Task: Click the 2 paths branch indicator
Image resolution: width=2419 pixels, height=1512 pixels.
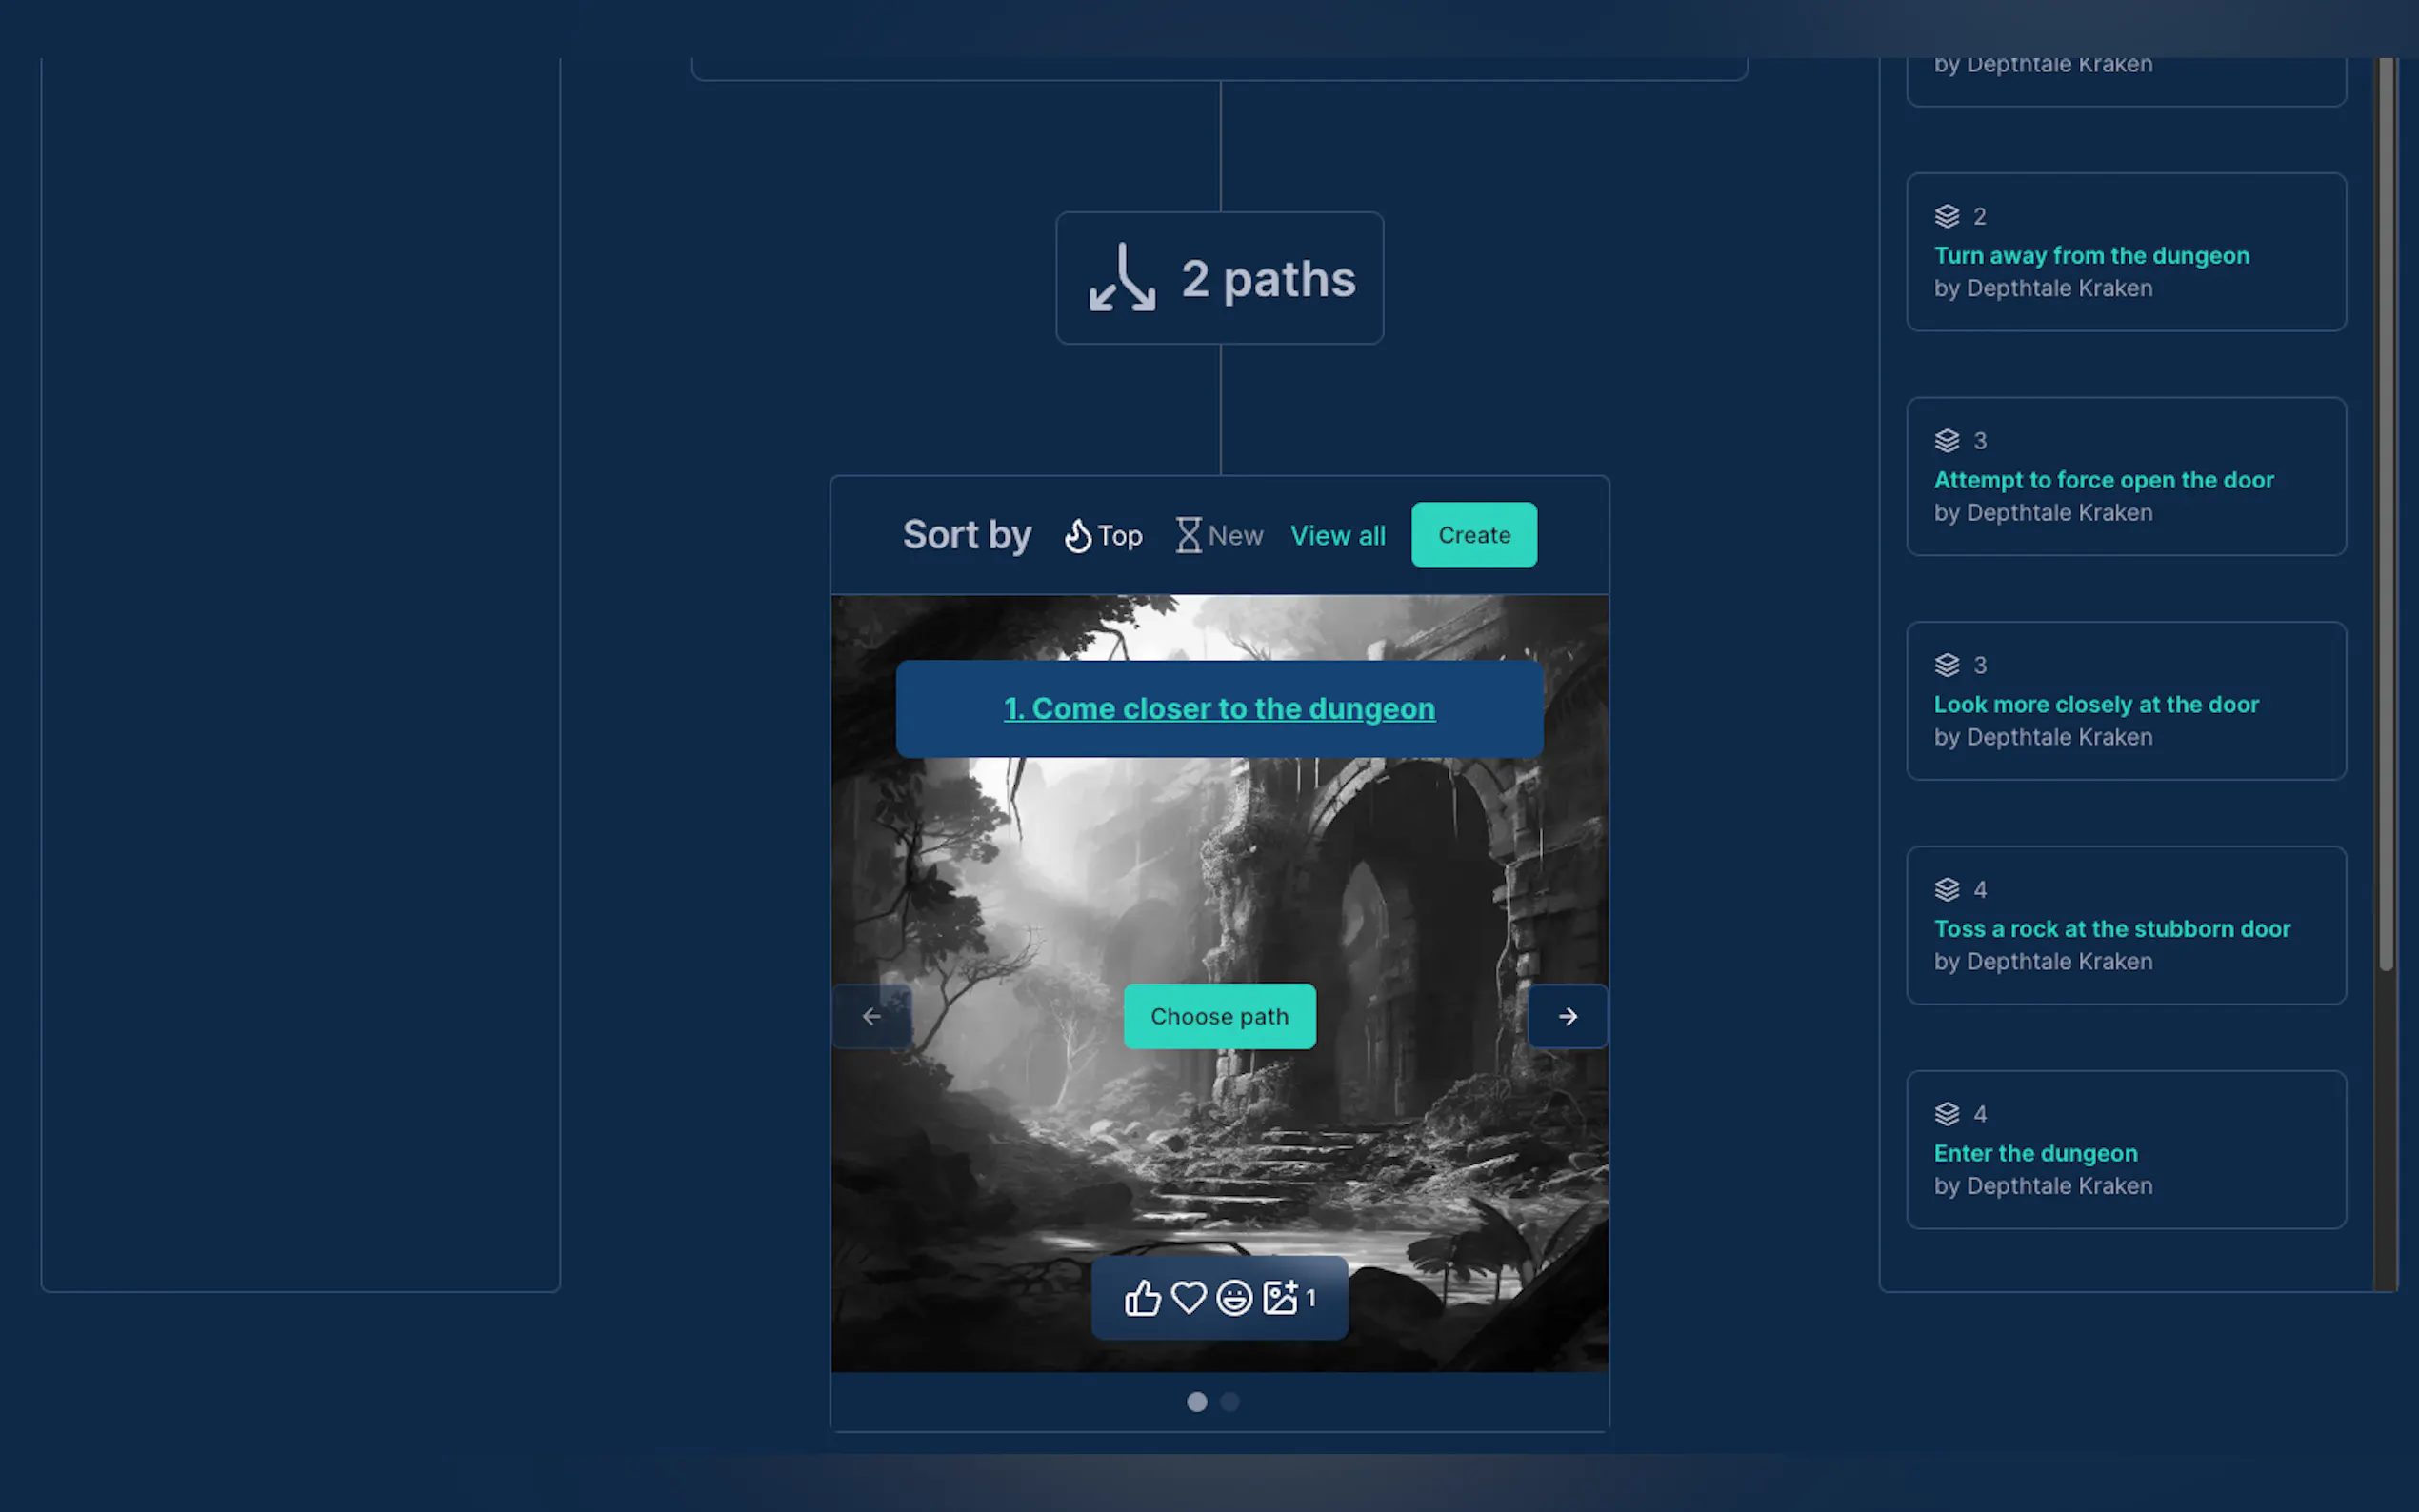Action: [1219, 278]
